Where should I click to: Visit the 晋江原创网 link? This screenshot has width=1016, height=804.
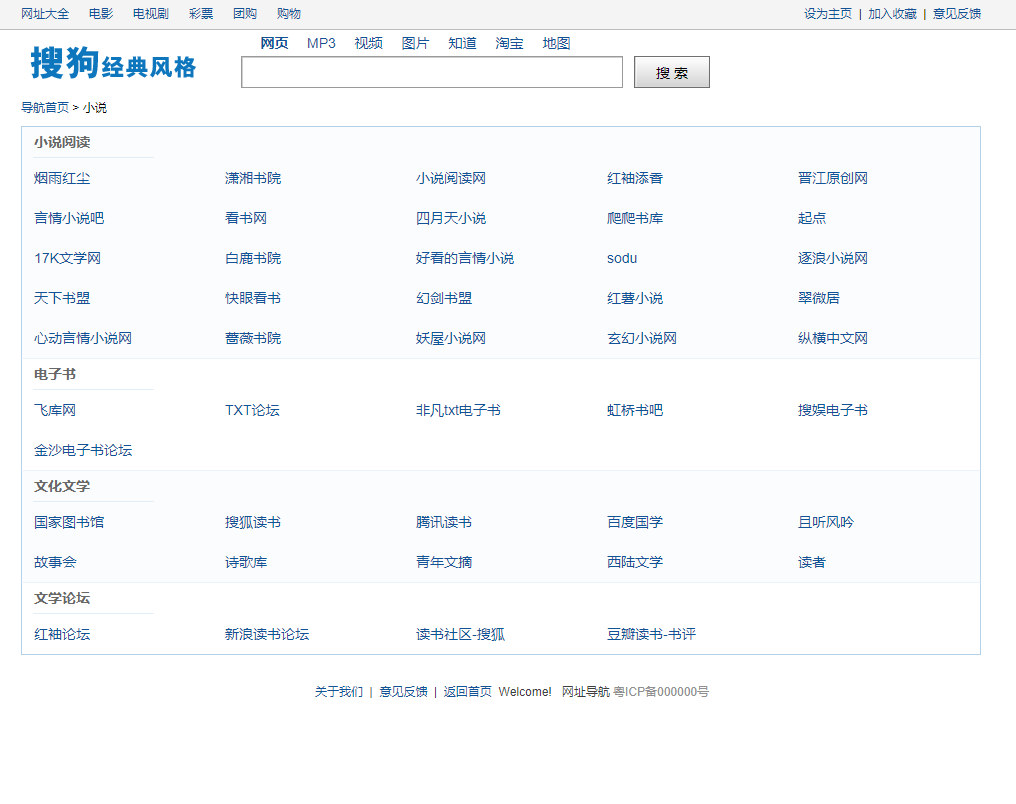pyautogui.click(x=833, y=178)
